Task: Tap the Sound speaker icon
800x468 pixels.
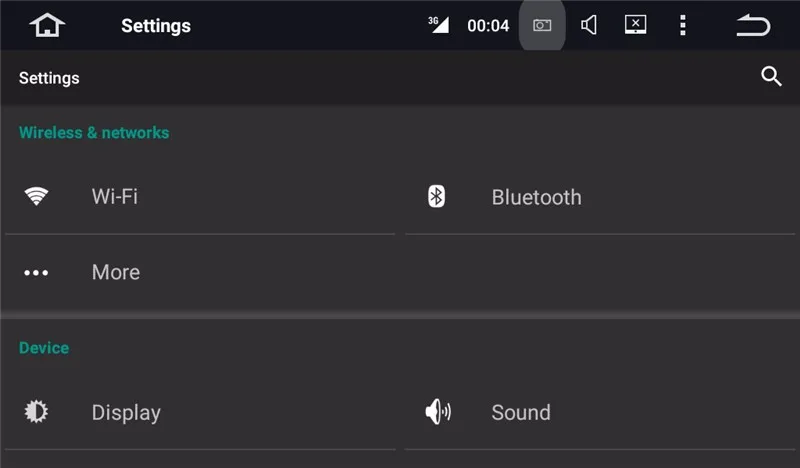Action: 437,412
